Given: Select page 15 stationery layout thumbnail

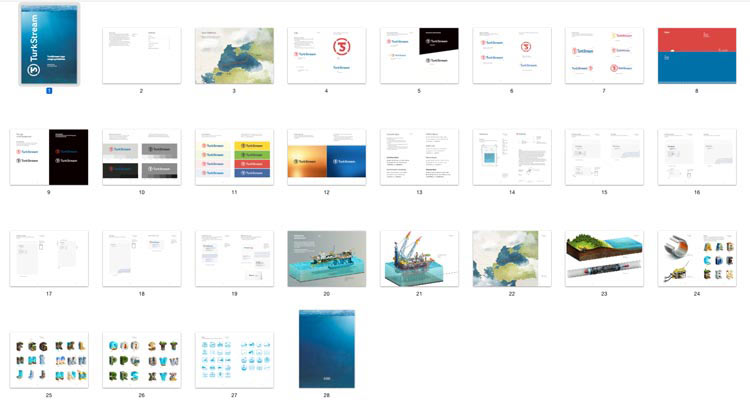Looking at the screenshot, I should [x=604, y=157].
